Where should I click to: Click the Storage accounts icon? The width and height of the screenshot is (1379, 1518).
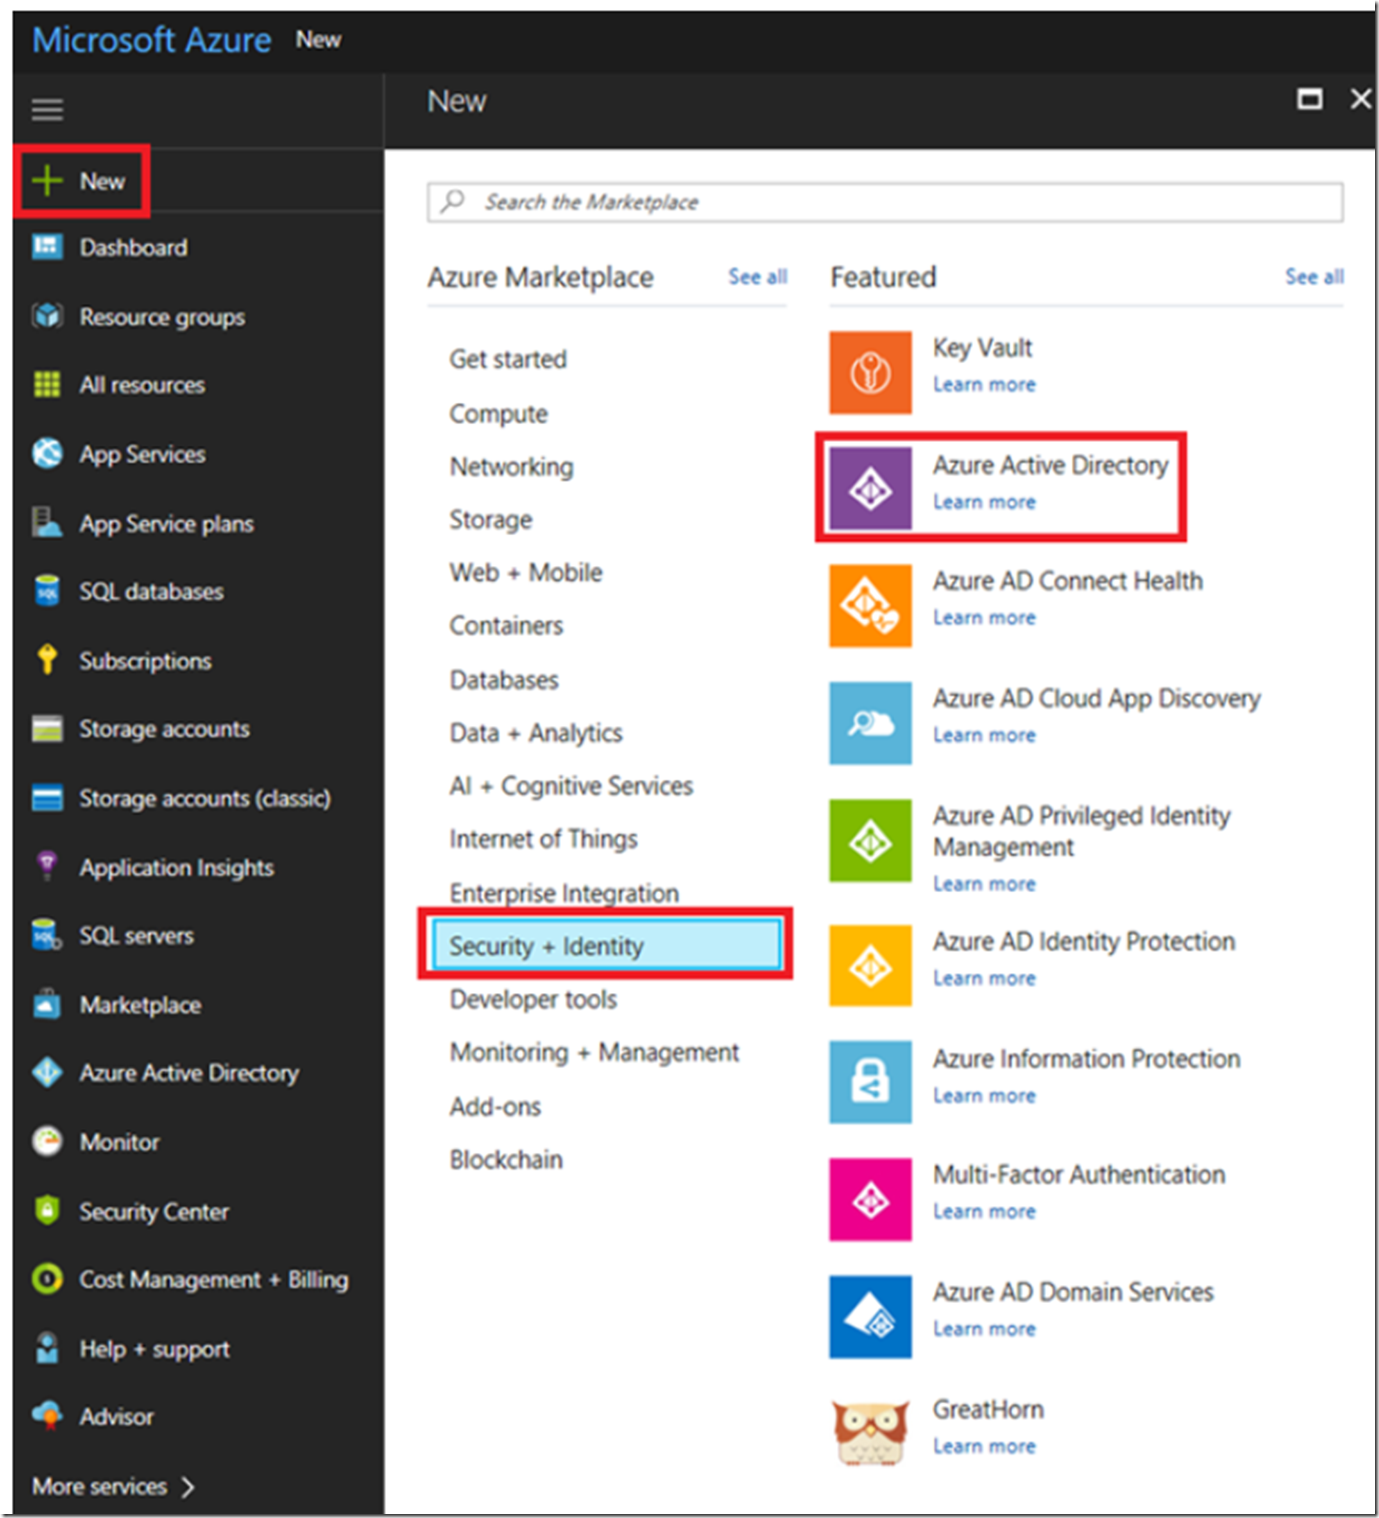47,729
